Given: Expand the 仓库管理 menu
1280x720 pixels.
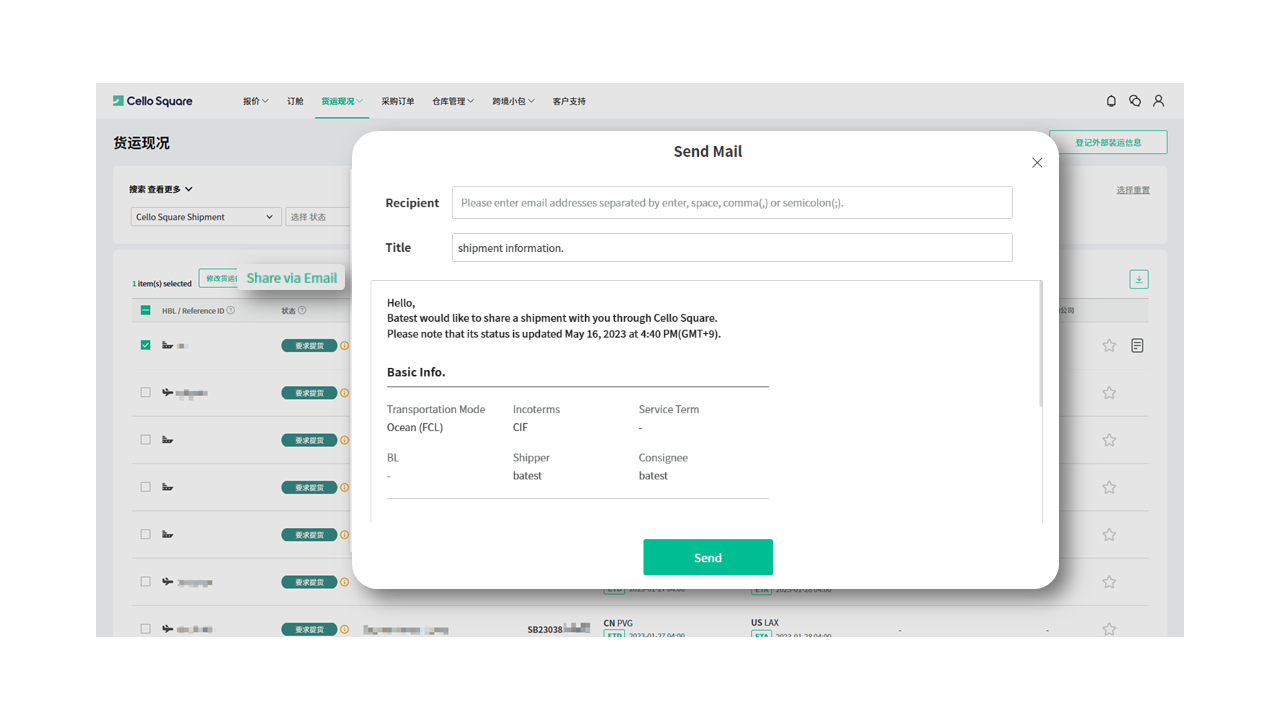Looking at the screenshot, I should point(453,101).
